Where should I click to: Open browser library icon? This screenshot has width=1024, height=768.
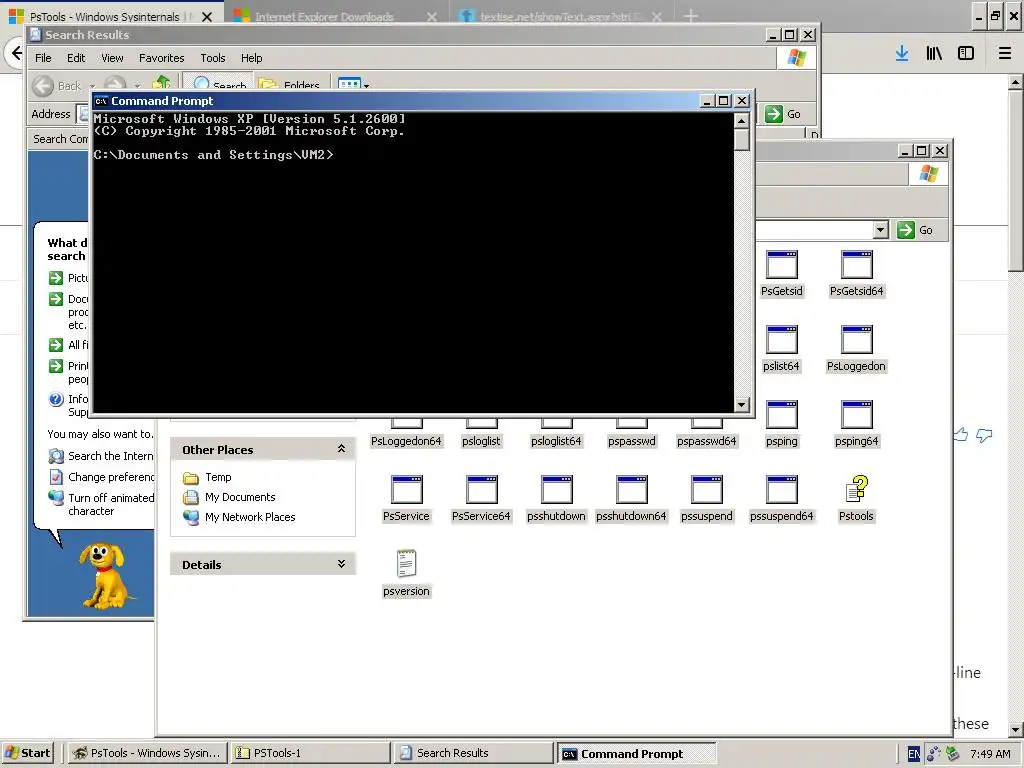click(934, 54)
